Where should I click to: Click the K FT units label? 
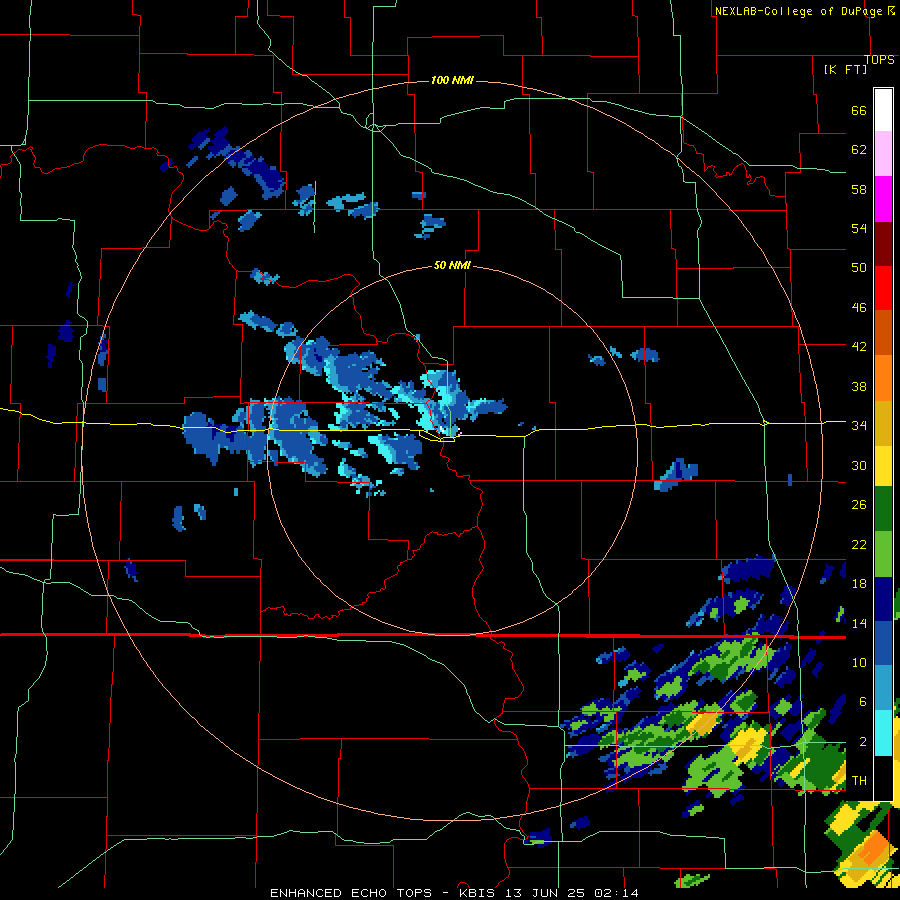pyautogui.click(x=845, y=69)
